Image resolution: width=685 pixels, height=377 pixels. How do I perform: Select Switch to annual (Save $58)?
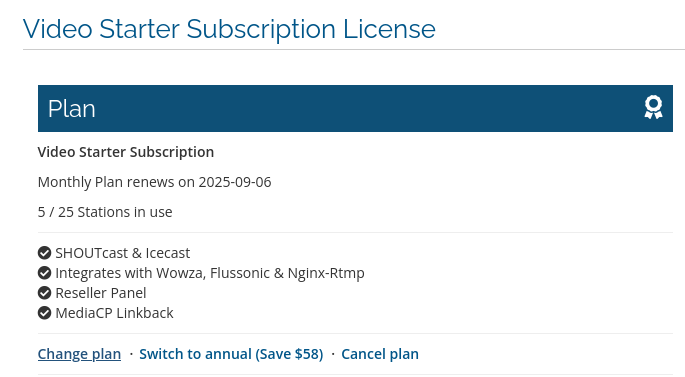click(x=231, y=354)
